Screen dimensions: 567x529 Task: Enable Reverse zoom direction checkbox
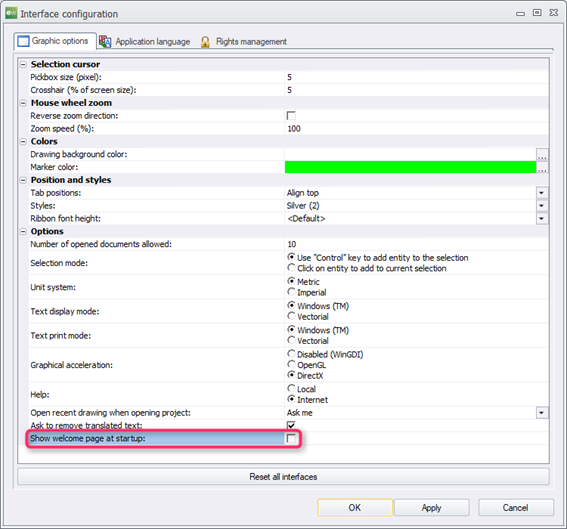pos(291,116)
